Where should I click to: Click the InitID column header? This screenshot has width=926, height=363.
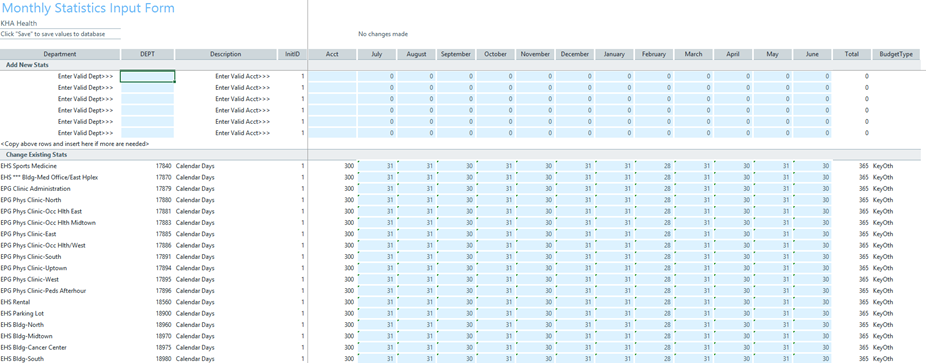[x=292, y=54]
